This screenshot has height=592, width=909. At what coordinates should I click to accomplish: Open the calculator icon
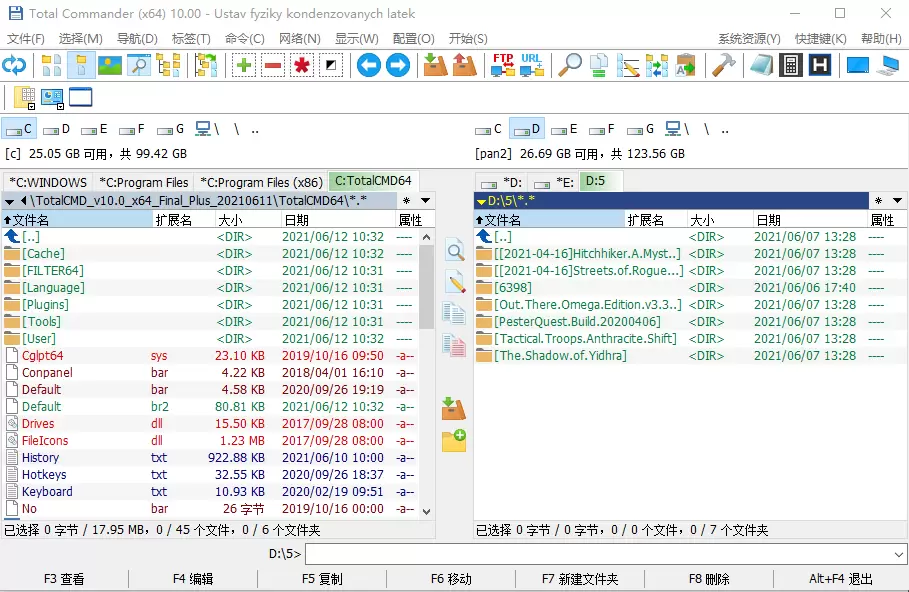click(791, 65)
